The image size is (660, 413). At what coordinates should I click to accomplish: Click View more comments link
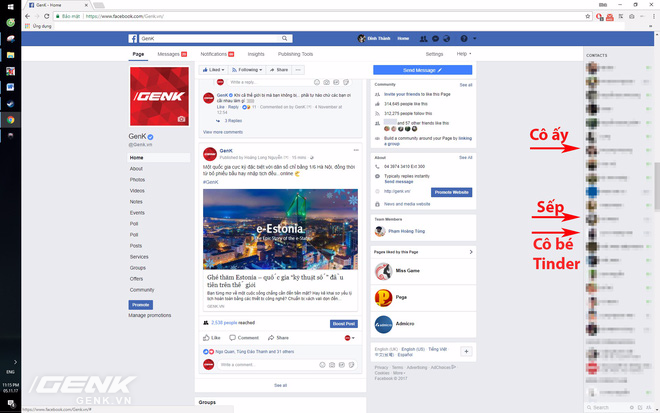(x=223, y=132)
